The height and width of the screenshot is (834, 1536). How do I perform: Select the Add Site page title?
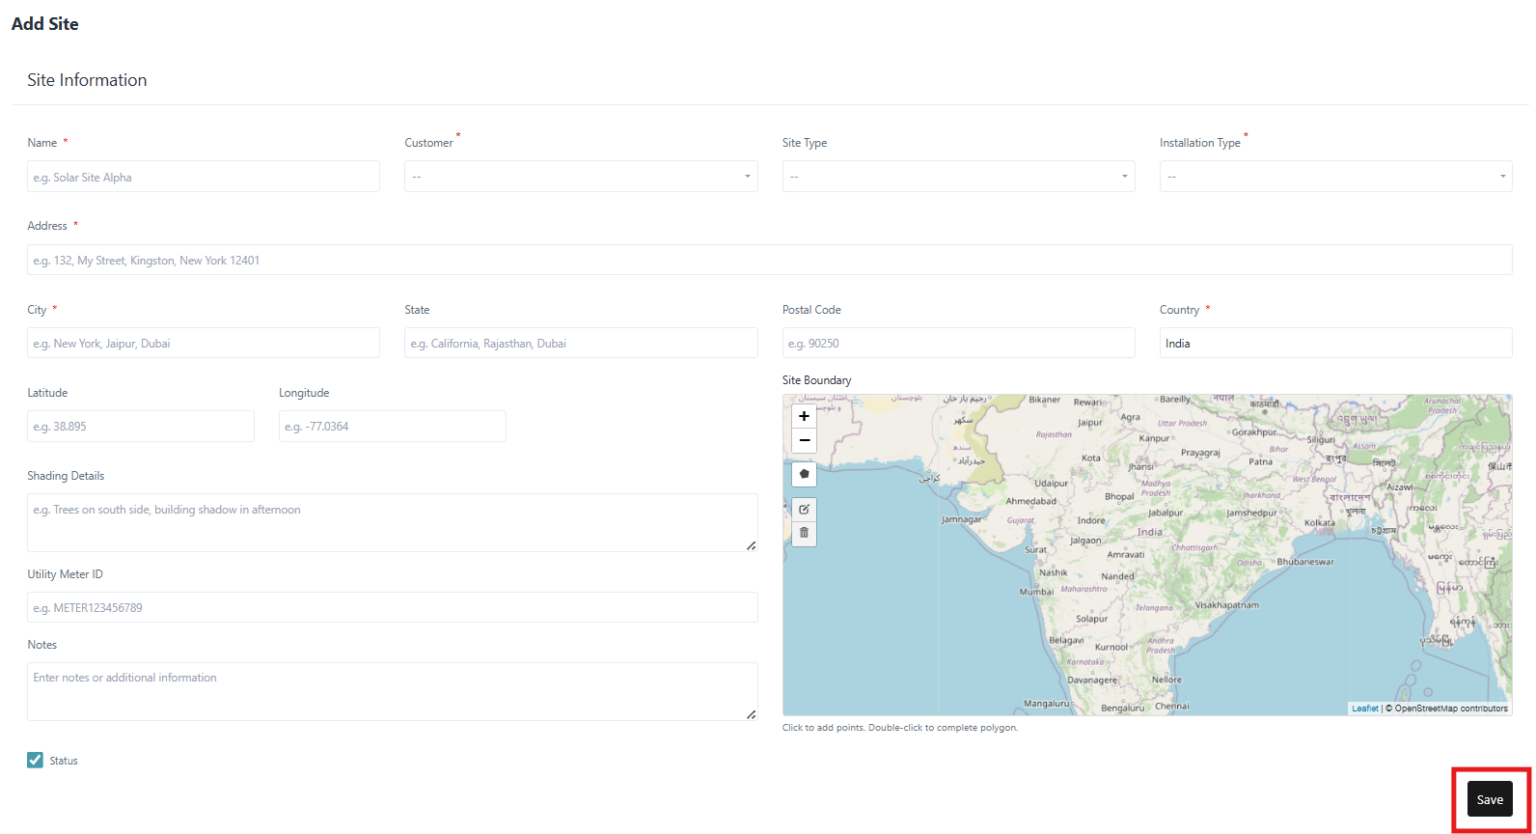pyautogui.click(x=45, y=23)
